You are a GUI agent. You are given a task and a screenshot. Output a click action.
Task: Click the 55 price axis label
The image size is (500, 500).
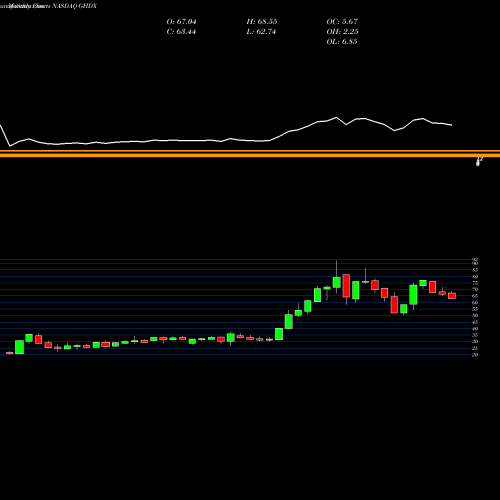475,309
